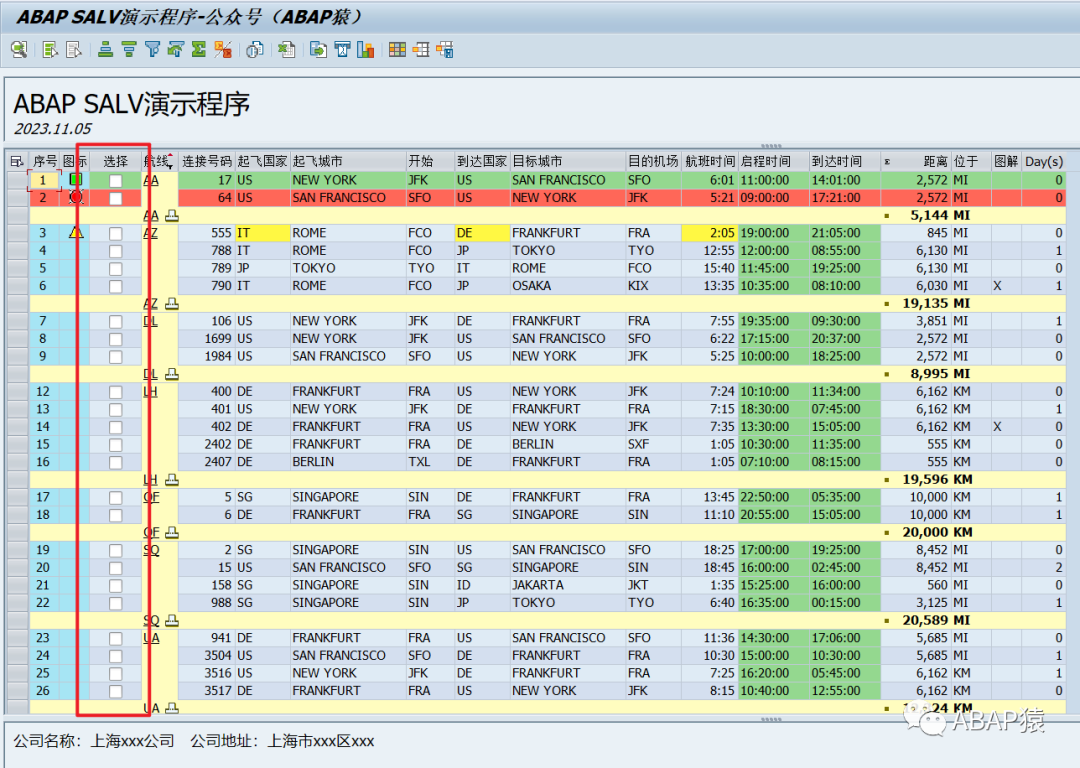Click the DL airline hotspot link
The image size is (1080, 768).
(x=150, y=322)
